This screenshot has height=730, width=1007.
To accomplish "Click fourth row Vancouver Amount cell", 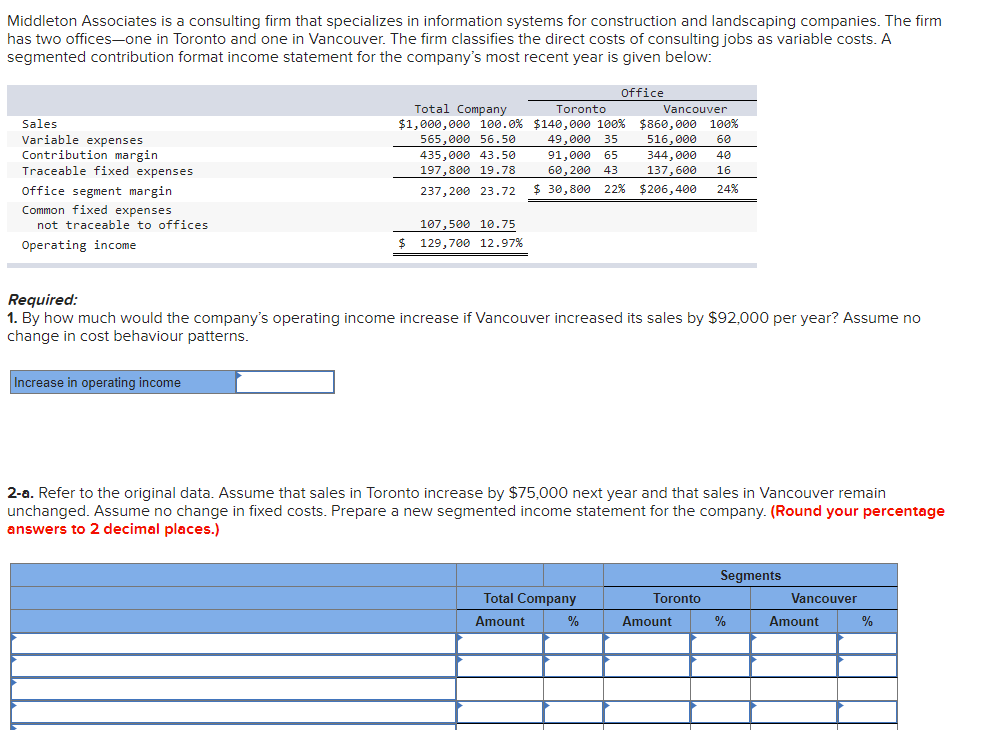I will [x=794, y=712].
